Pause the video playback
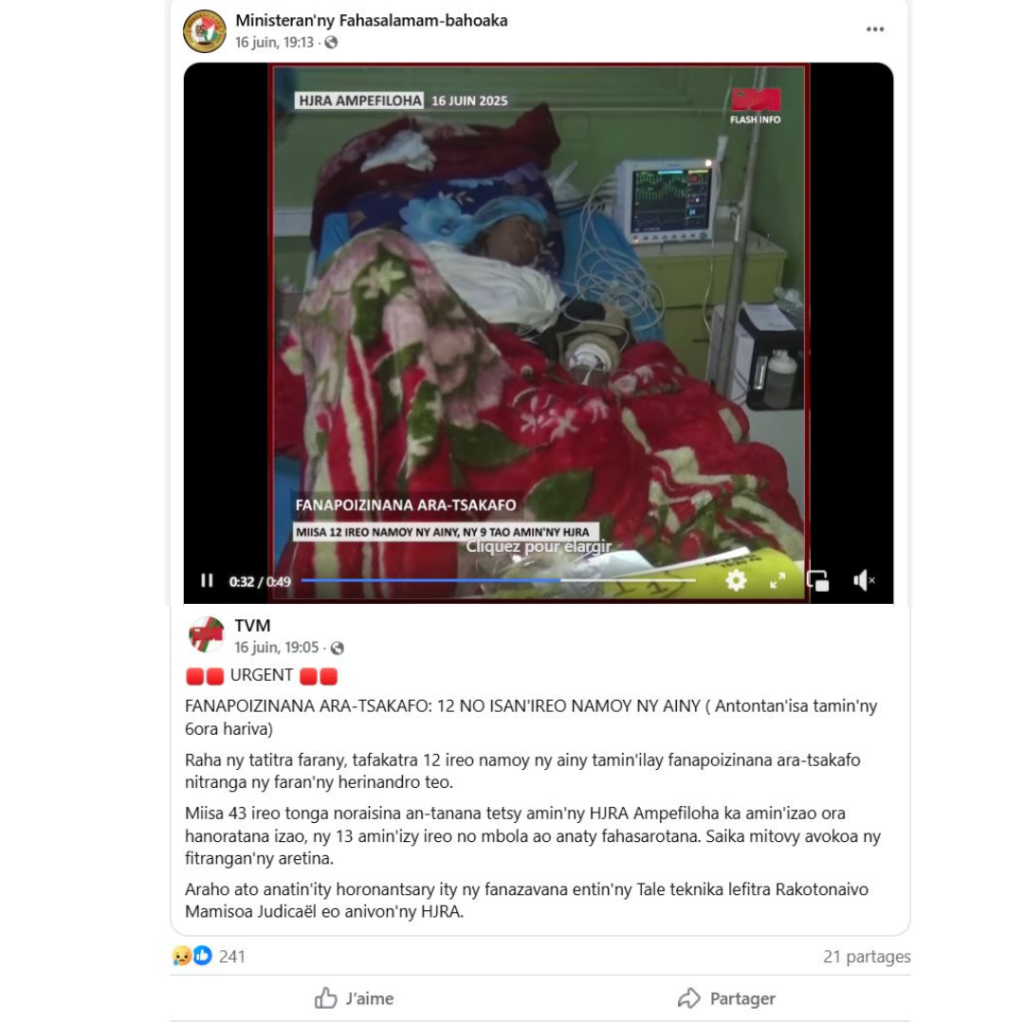This screenshot has height=1024, width=1024. pos(206,581)
